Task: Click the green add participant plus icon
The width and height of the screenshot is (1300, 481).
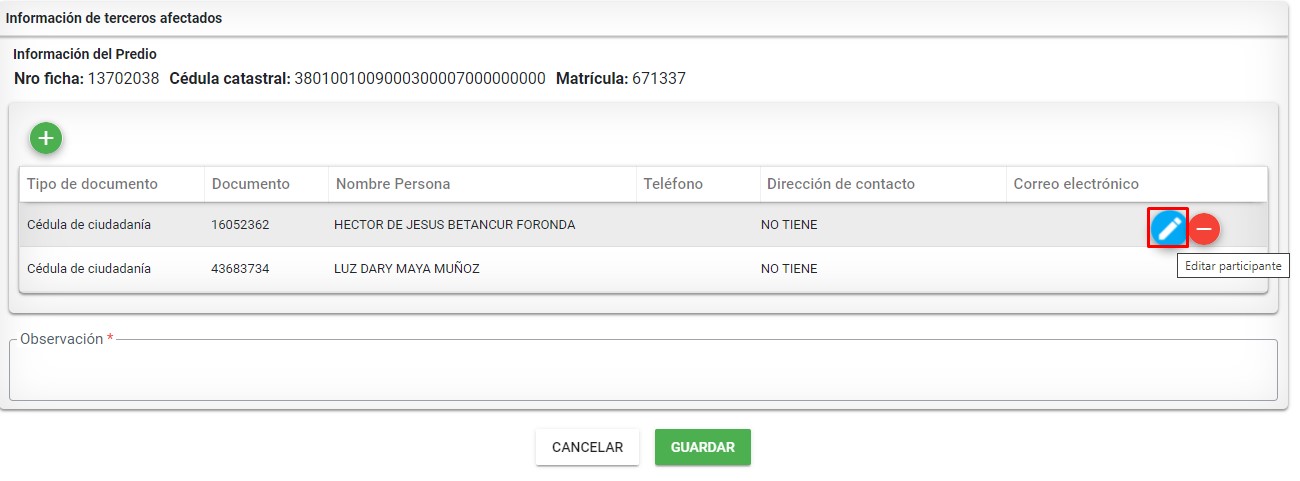Action: (x=46, y=138)
